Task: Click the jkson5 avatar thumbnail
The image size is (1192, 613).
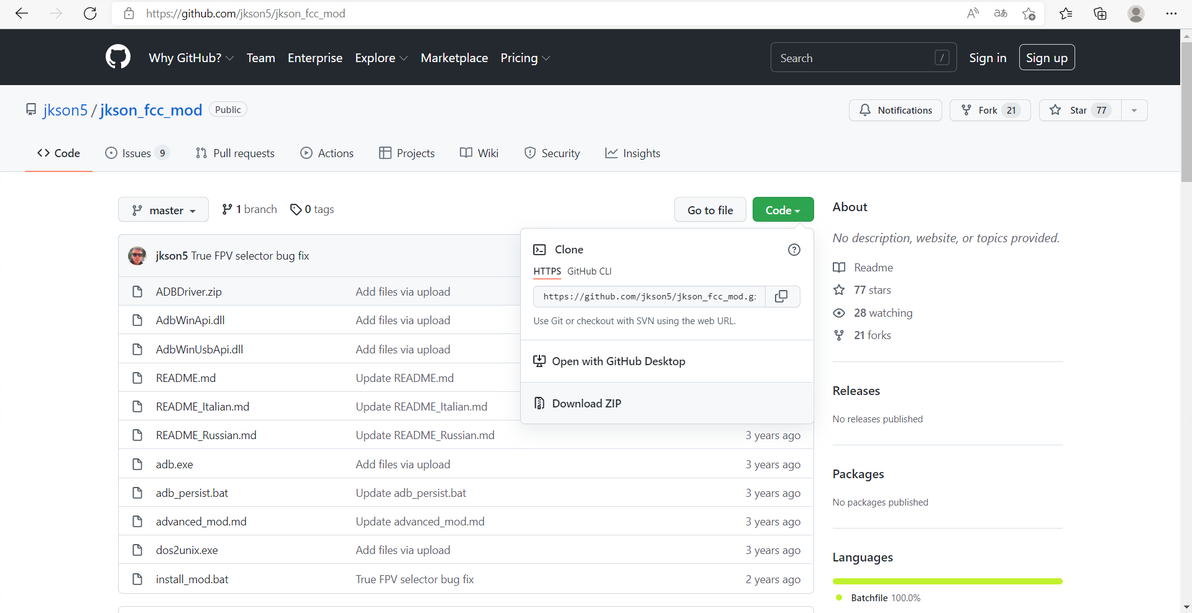Action: click(x=138, y=256)
